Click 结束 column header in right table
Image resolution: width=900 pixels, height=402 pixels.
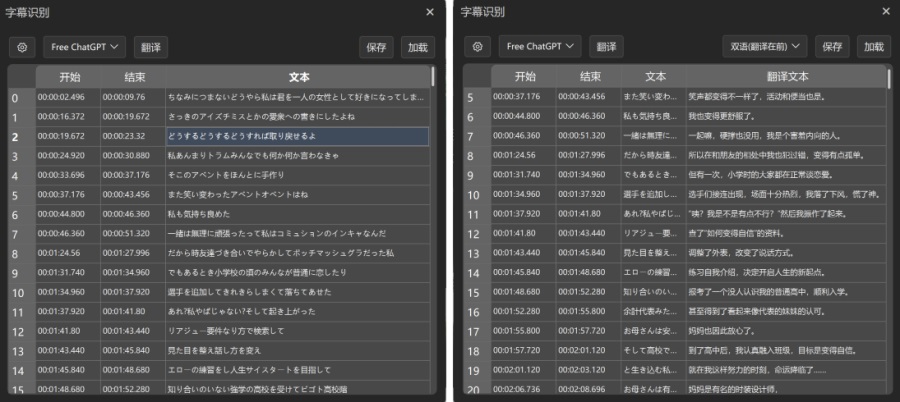pyautogui.click(x=589, y=76)
